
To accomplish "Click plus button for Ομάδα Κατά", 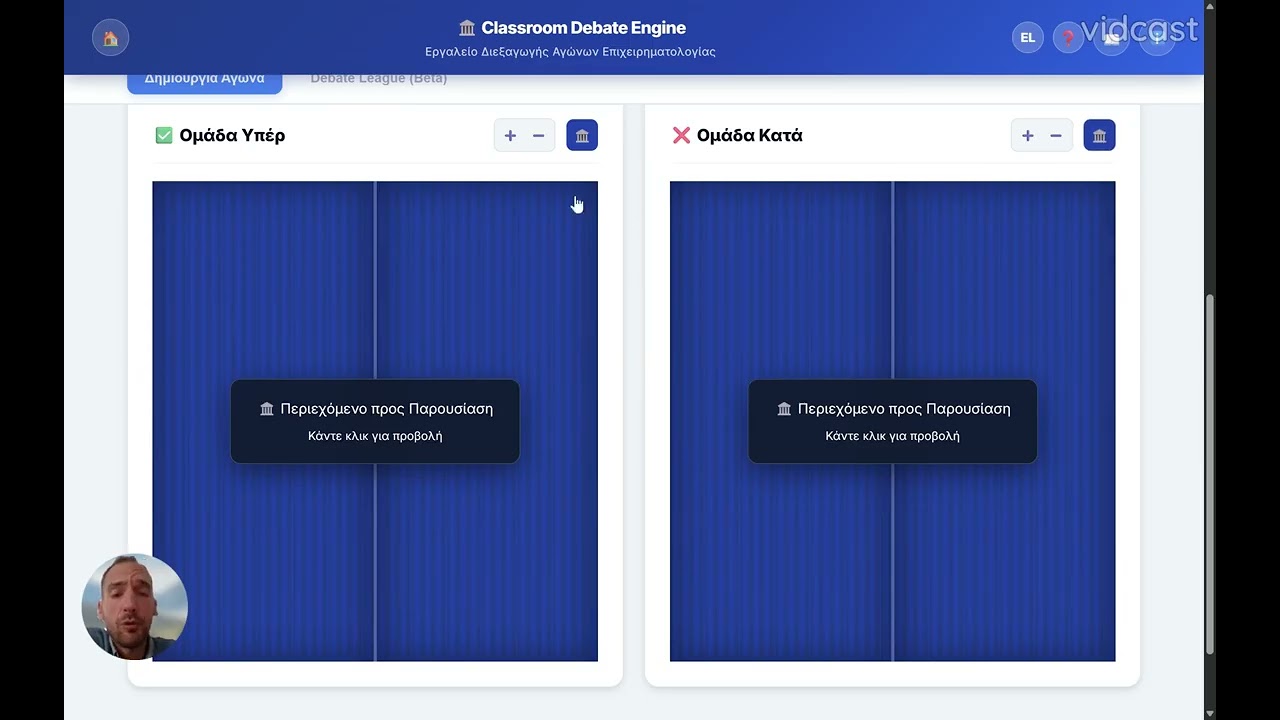I will tap(1027, 135).
